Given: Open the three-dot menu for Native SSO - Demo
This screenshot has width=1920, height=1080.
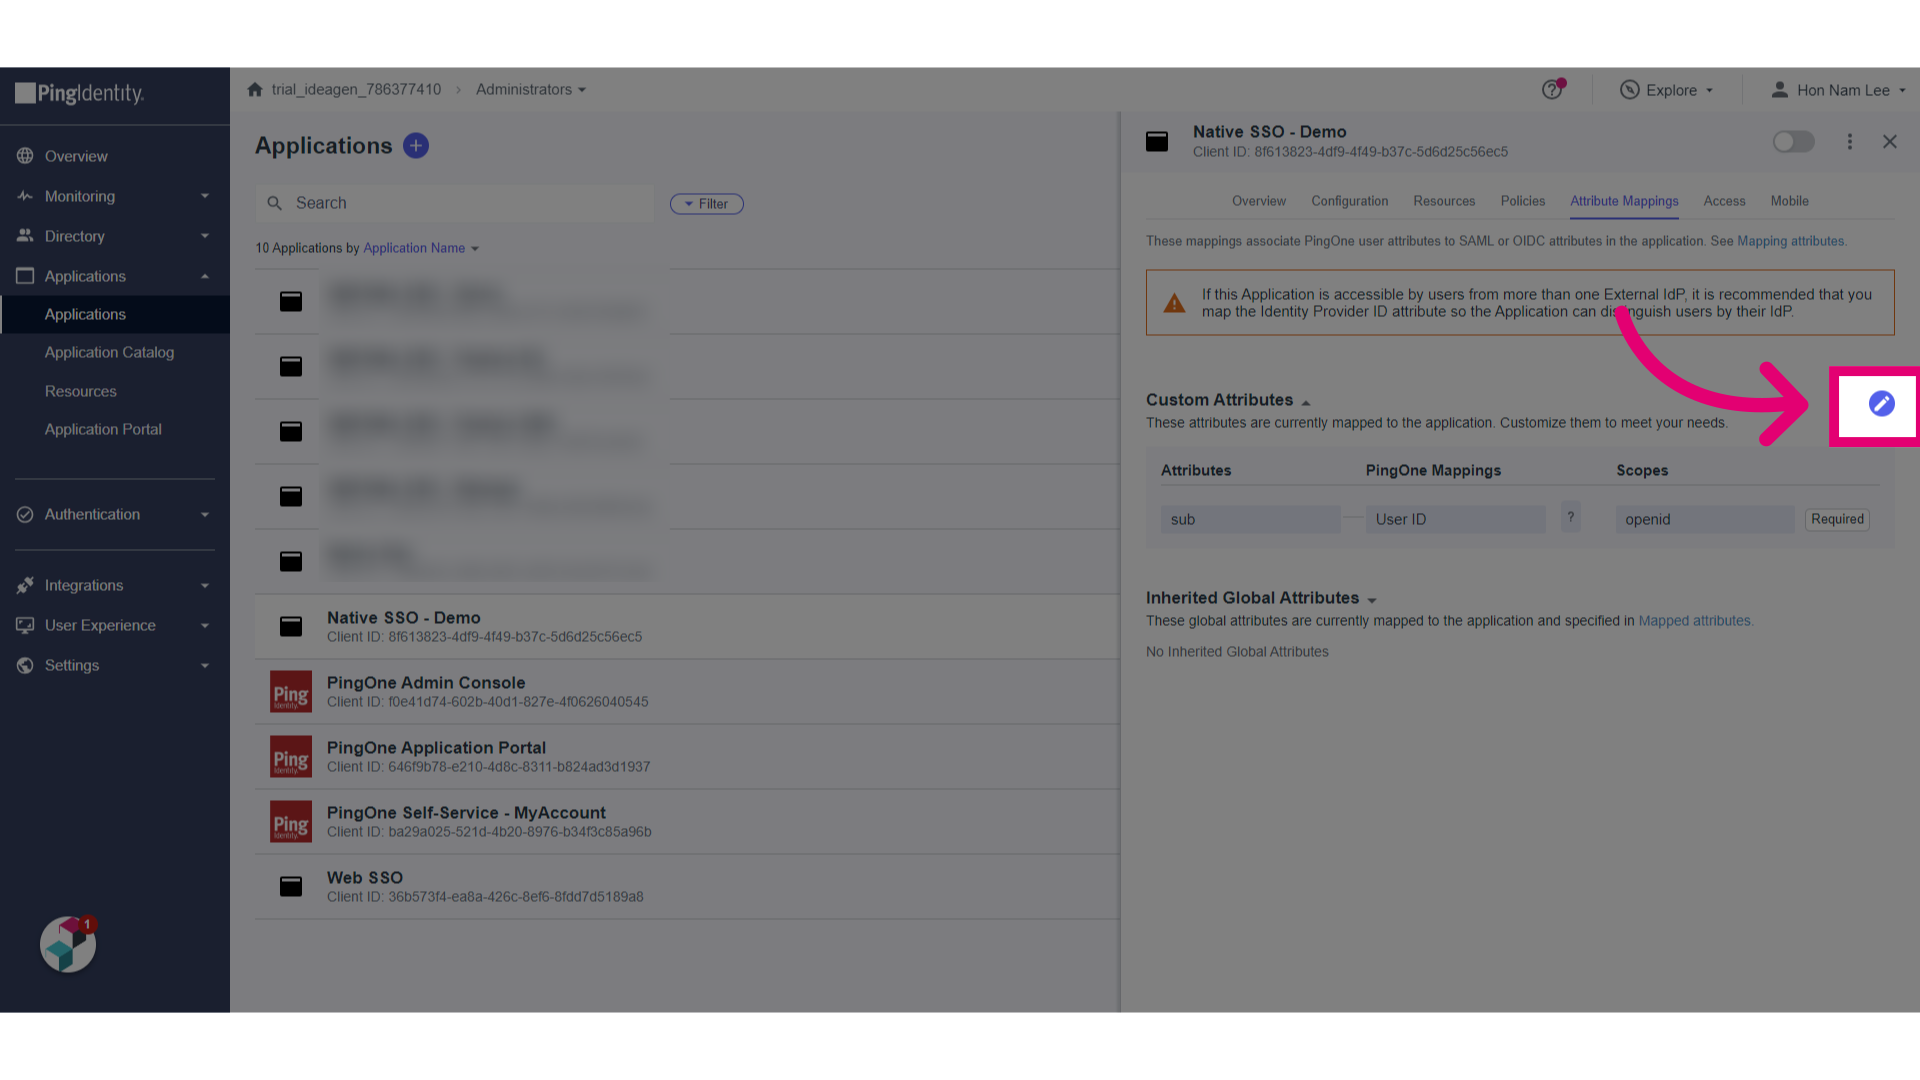Looking at the screenshot, I should coord(1850,142).
